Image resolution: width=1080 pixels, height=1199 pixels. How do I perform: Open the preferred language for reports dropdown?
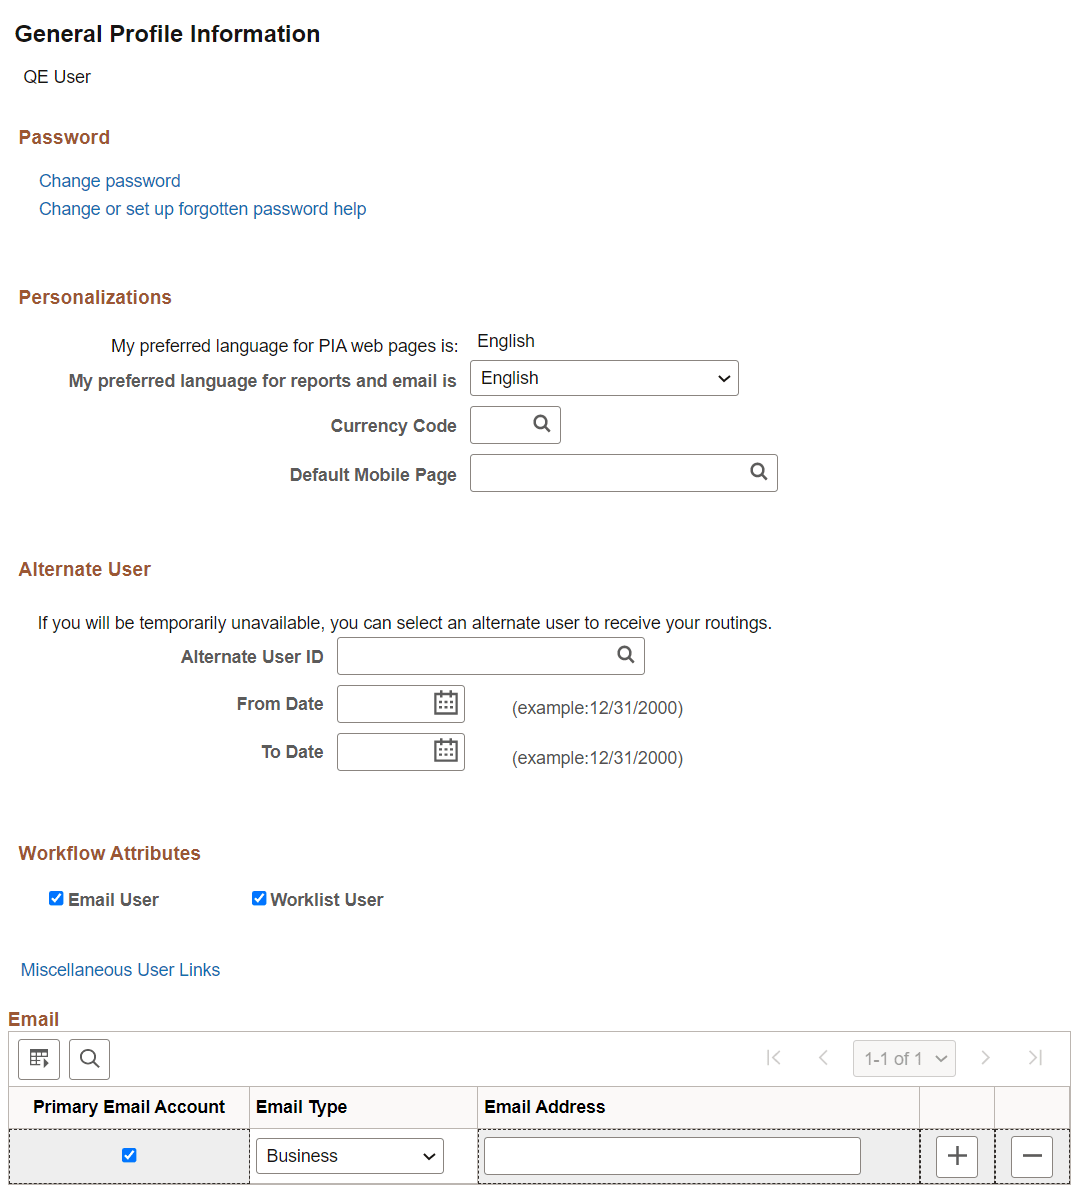604,377
